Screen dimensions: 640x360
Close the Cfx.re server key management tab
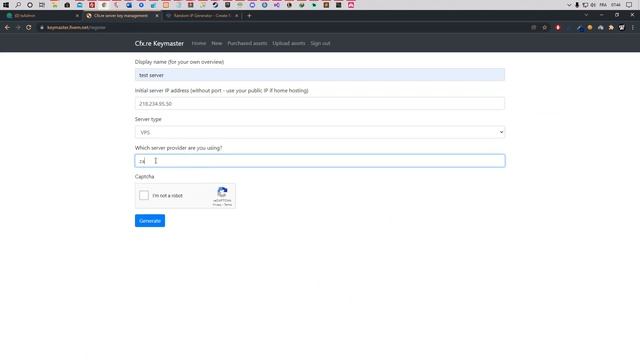(x=157, y=16)
